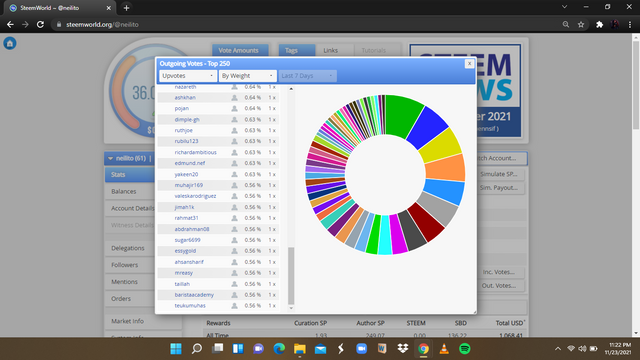The height and width of the screenshot is (360, 640).
Task: Open taskbar Search
Action: click(197, 349)
